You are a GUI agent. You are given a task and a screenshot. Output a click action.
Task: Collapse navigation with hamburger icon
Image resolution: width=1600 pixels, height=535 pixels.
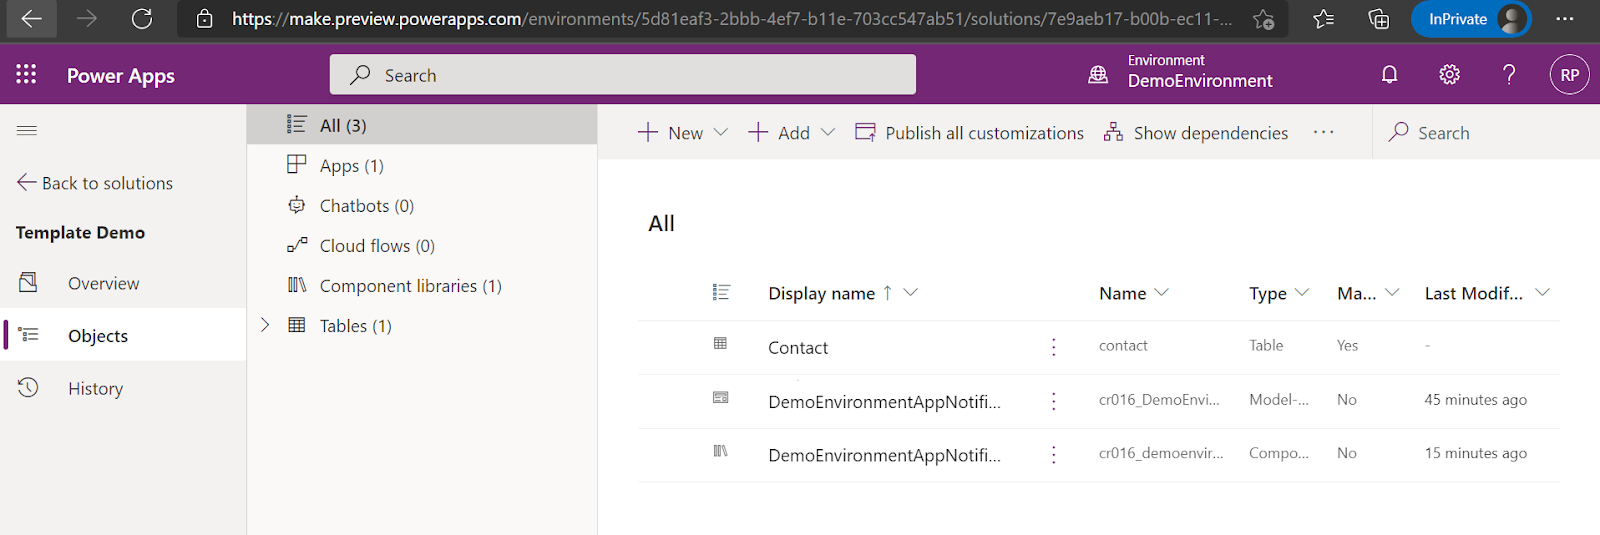click(27, 130)
